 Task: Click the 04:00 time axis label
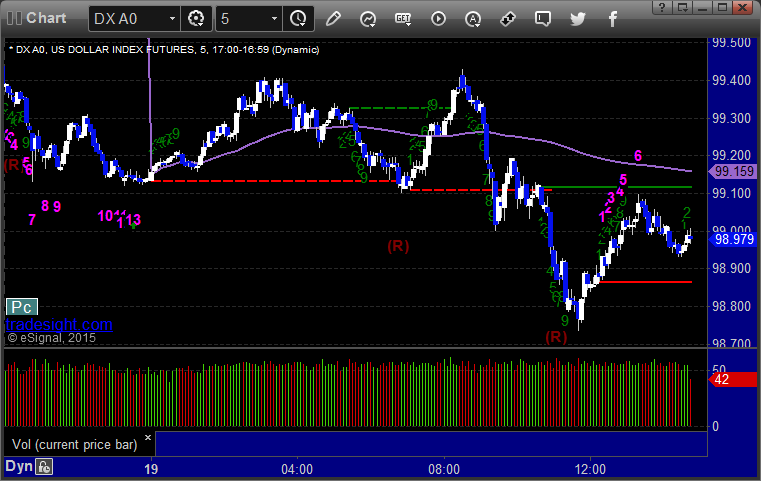point(297,469)
